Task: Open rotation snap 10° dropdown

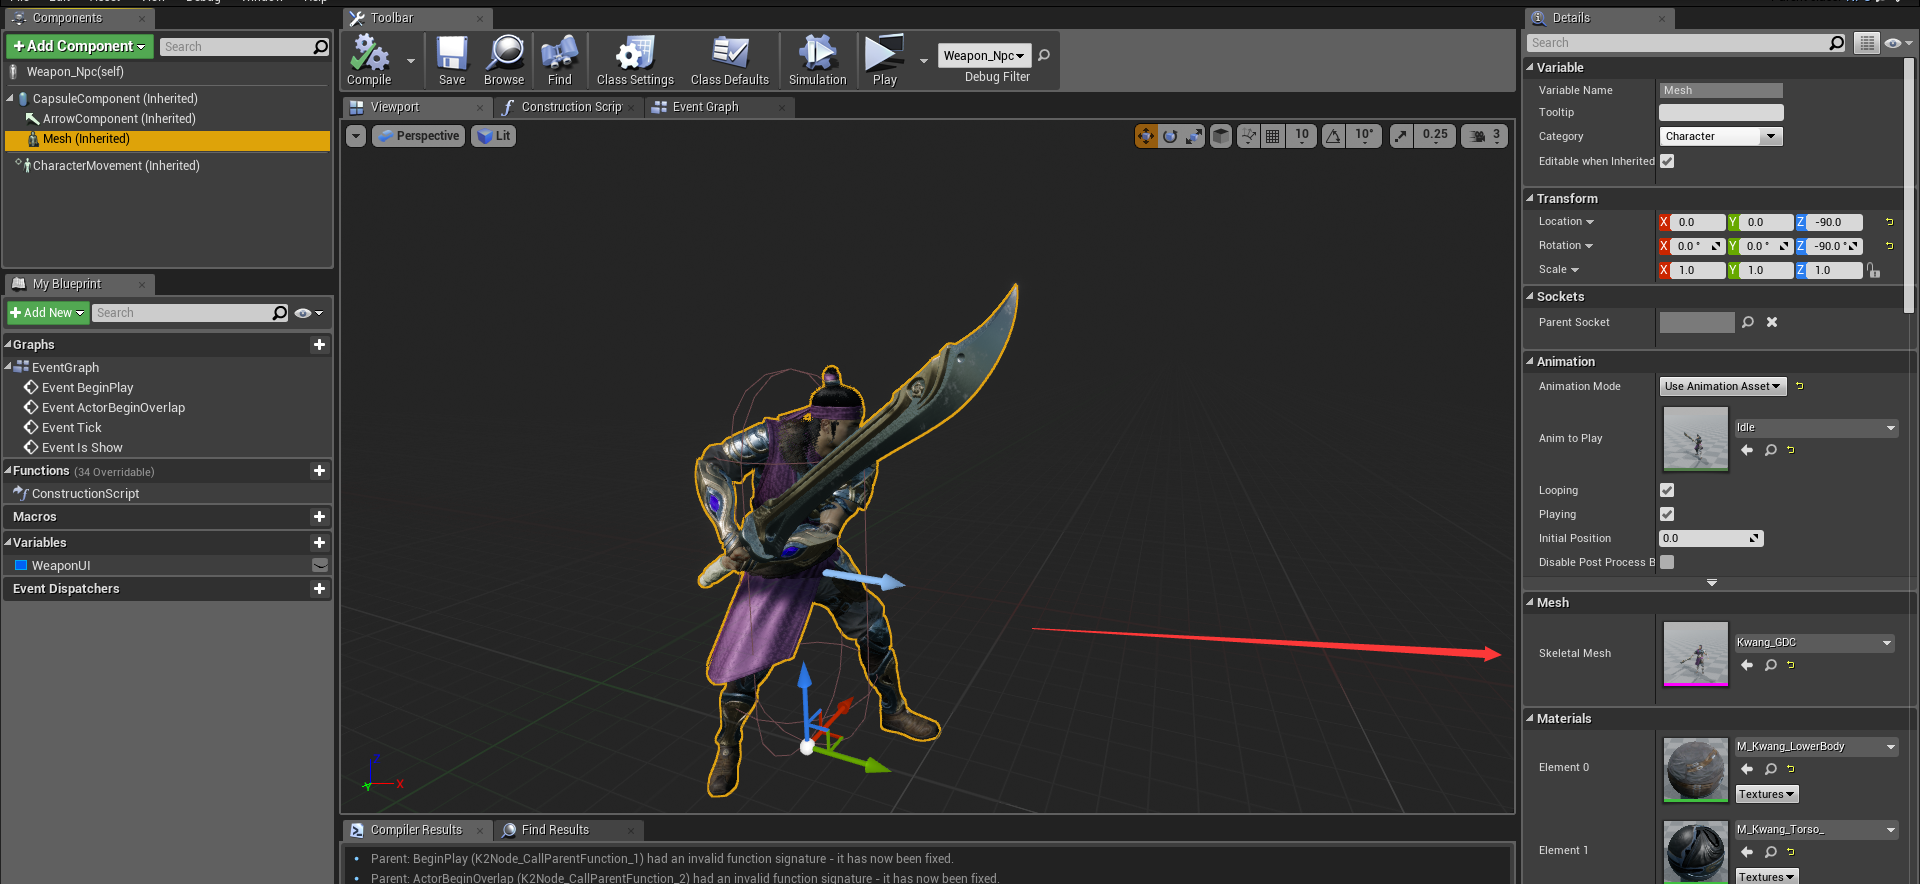Action: (x=1364, y=136)
